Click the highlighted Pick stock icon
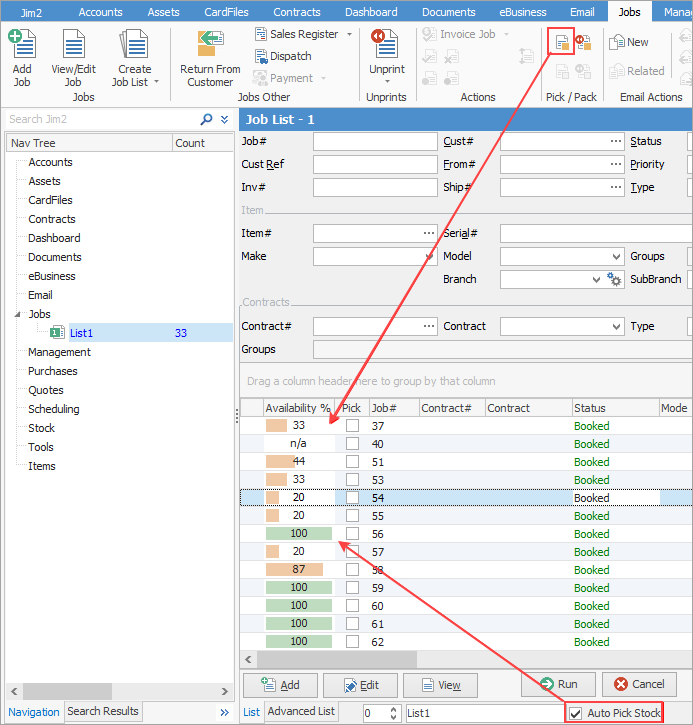The width and height of the screenshot is (693, 725). tap(561, 42)
